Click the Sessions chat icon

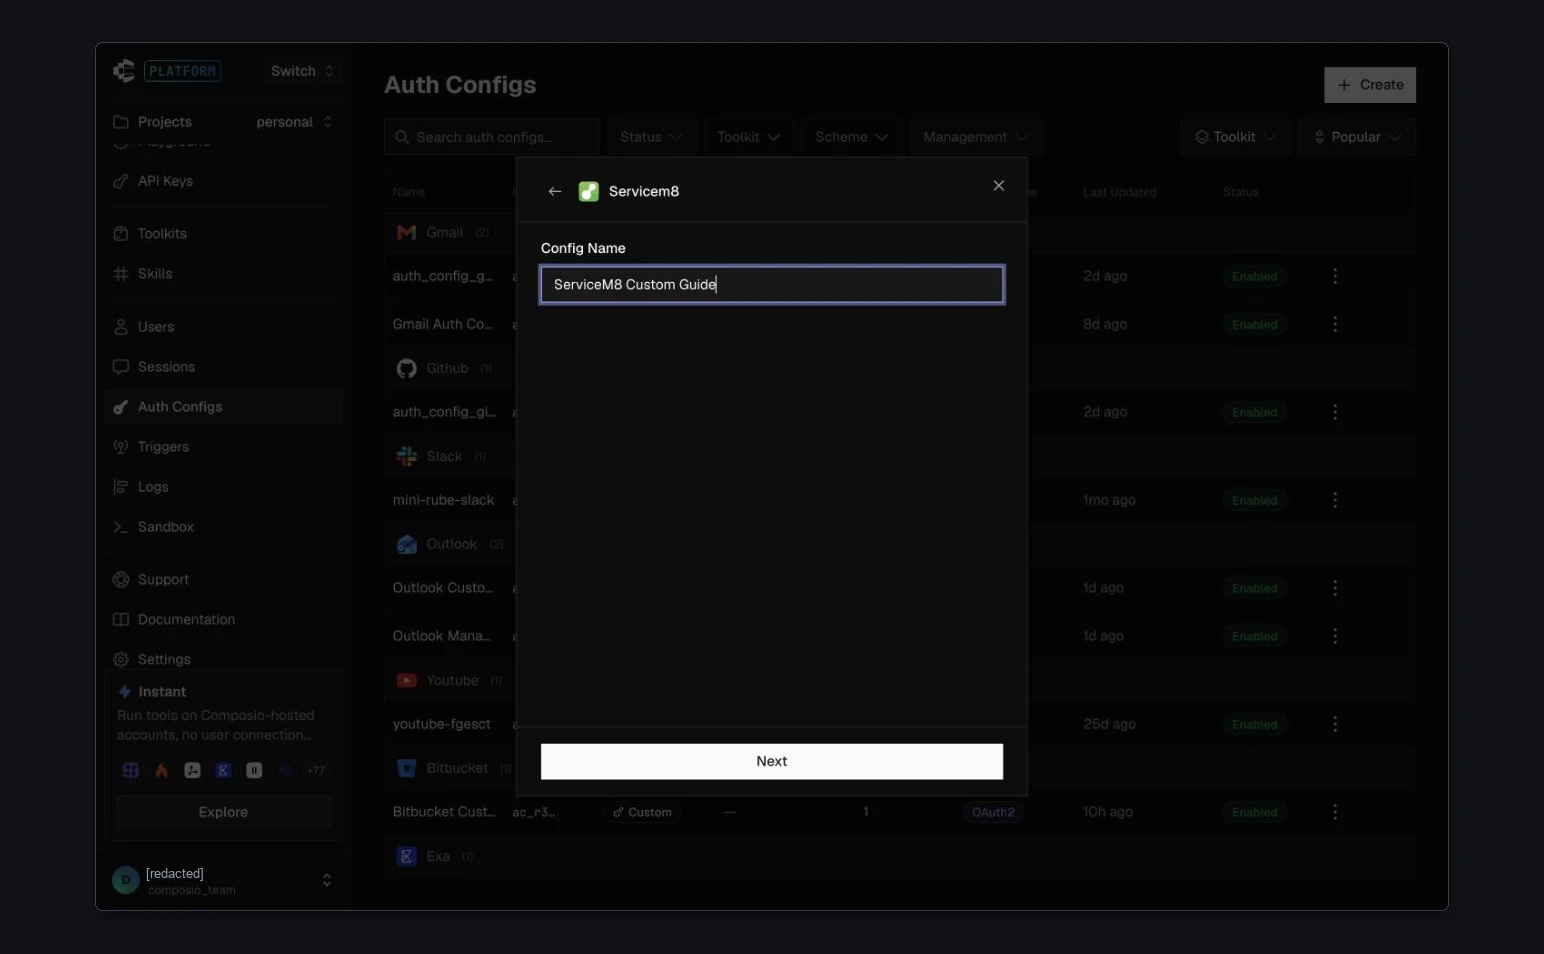click(121, 367)
